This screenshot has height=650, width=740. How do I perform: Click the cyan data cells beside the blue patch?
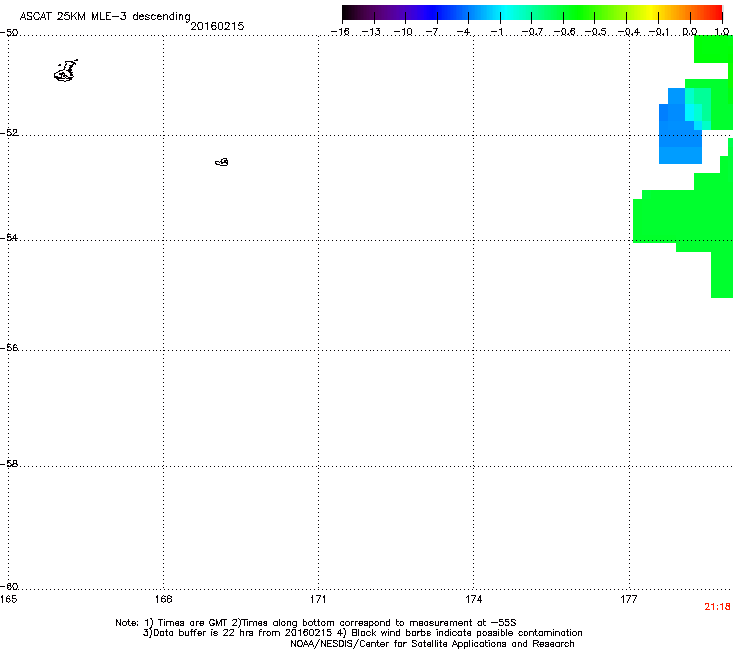[x=698, y=110]
